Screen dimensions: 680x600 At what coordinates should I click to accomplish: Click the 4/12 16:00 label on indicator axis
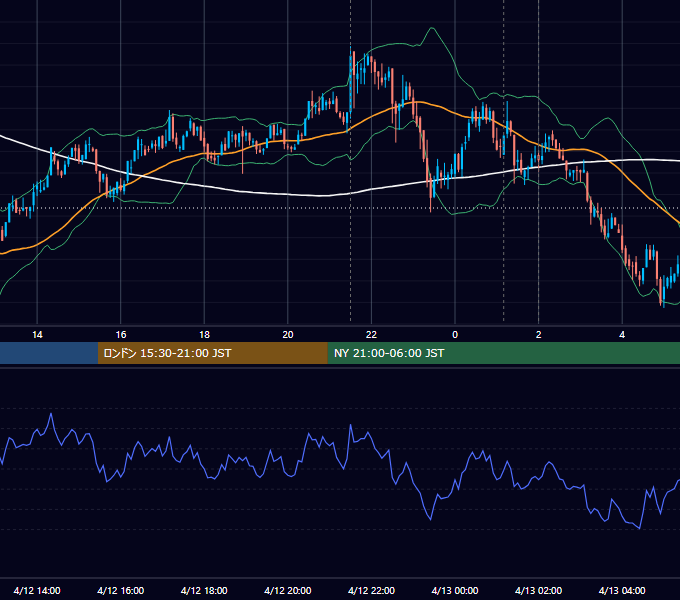pyautogui.click(x=121, y=590)
